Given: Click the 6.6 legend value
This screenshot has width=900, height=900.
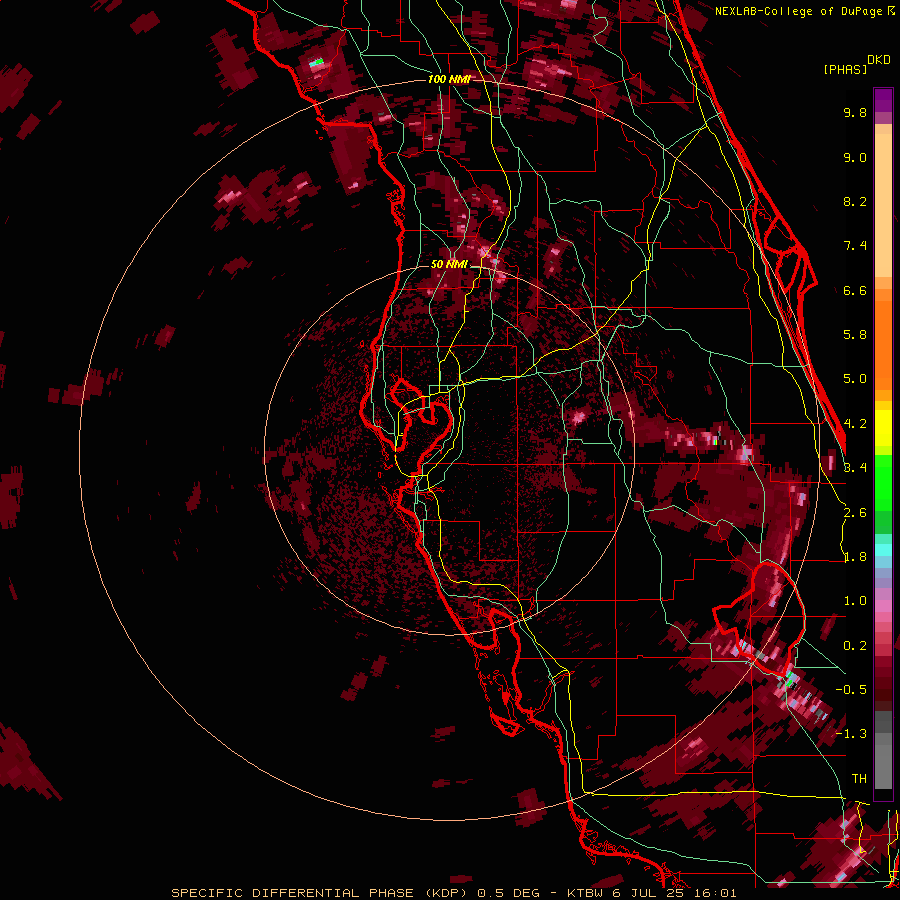Looking at the screenshot, I should point(855,290).
